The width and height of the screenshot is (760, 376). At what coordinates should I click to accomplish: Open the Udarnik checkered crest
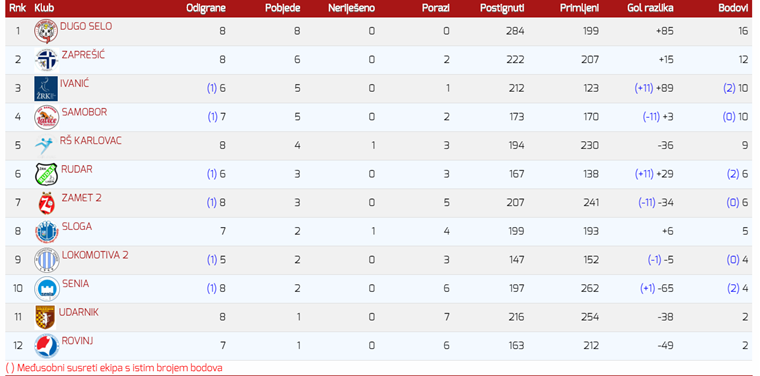coord(45,317)
